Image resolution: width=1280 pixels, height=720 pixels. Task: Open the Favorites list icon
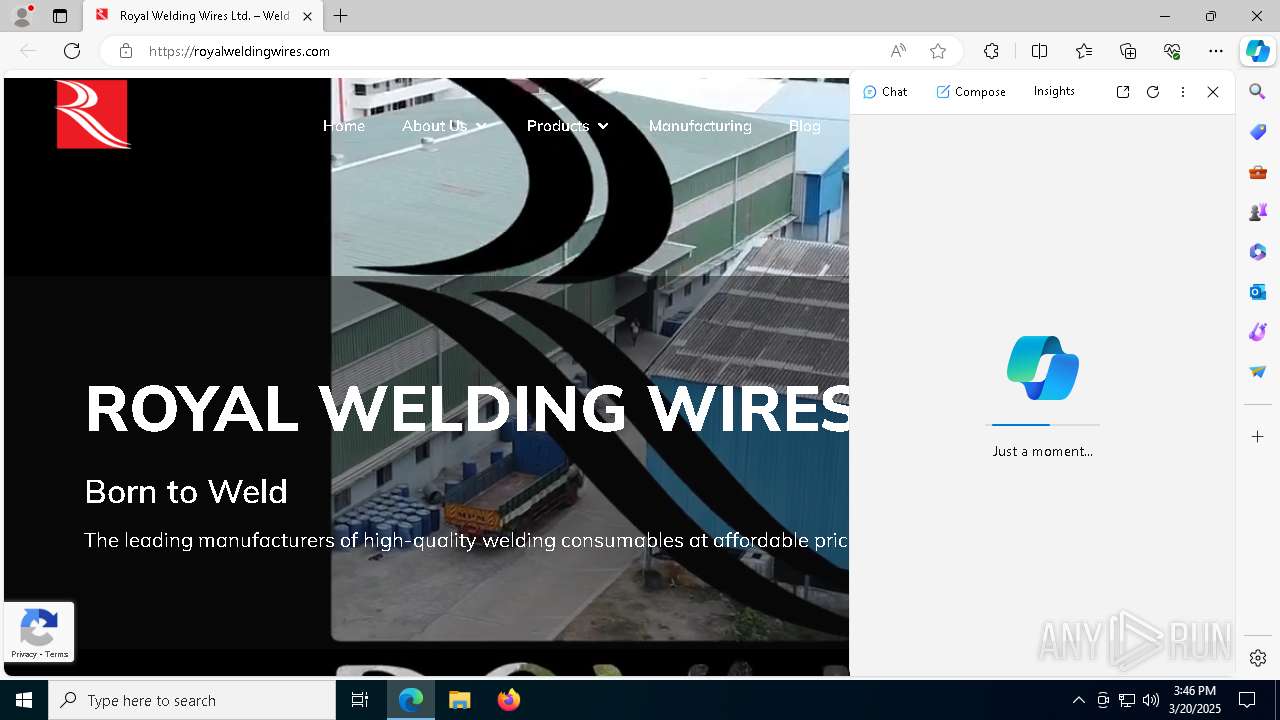pyautogui.click(x=1084, y=51)
